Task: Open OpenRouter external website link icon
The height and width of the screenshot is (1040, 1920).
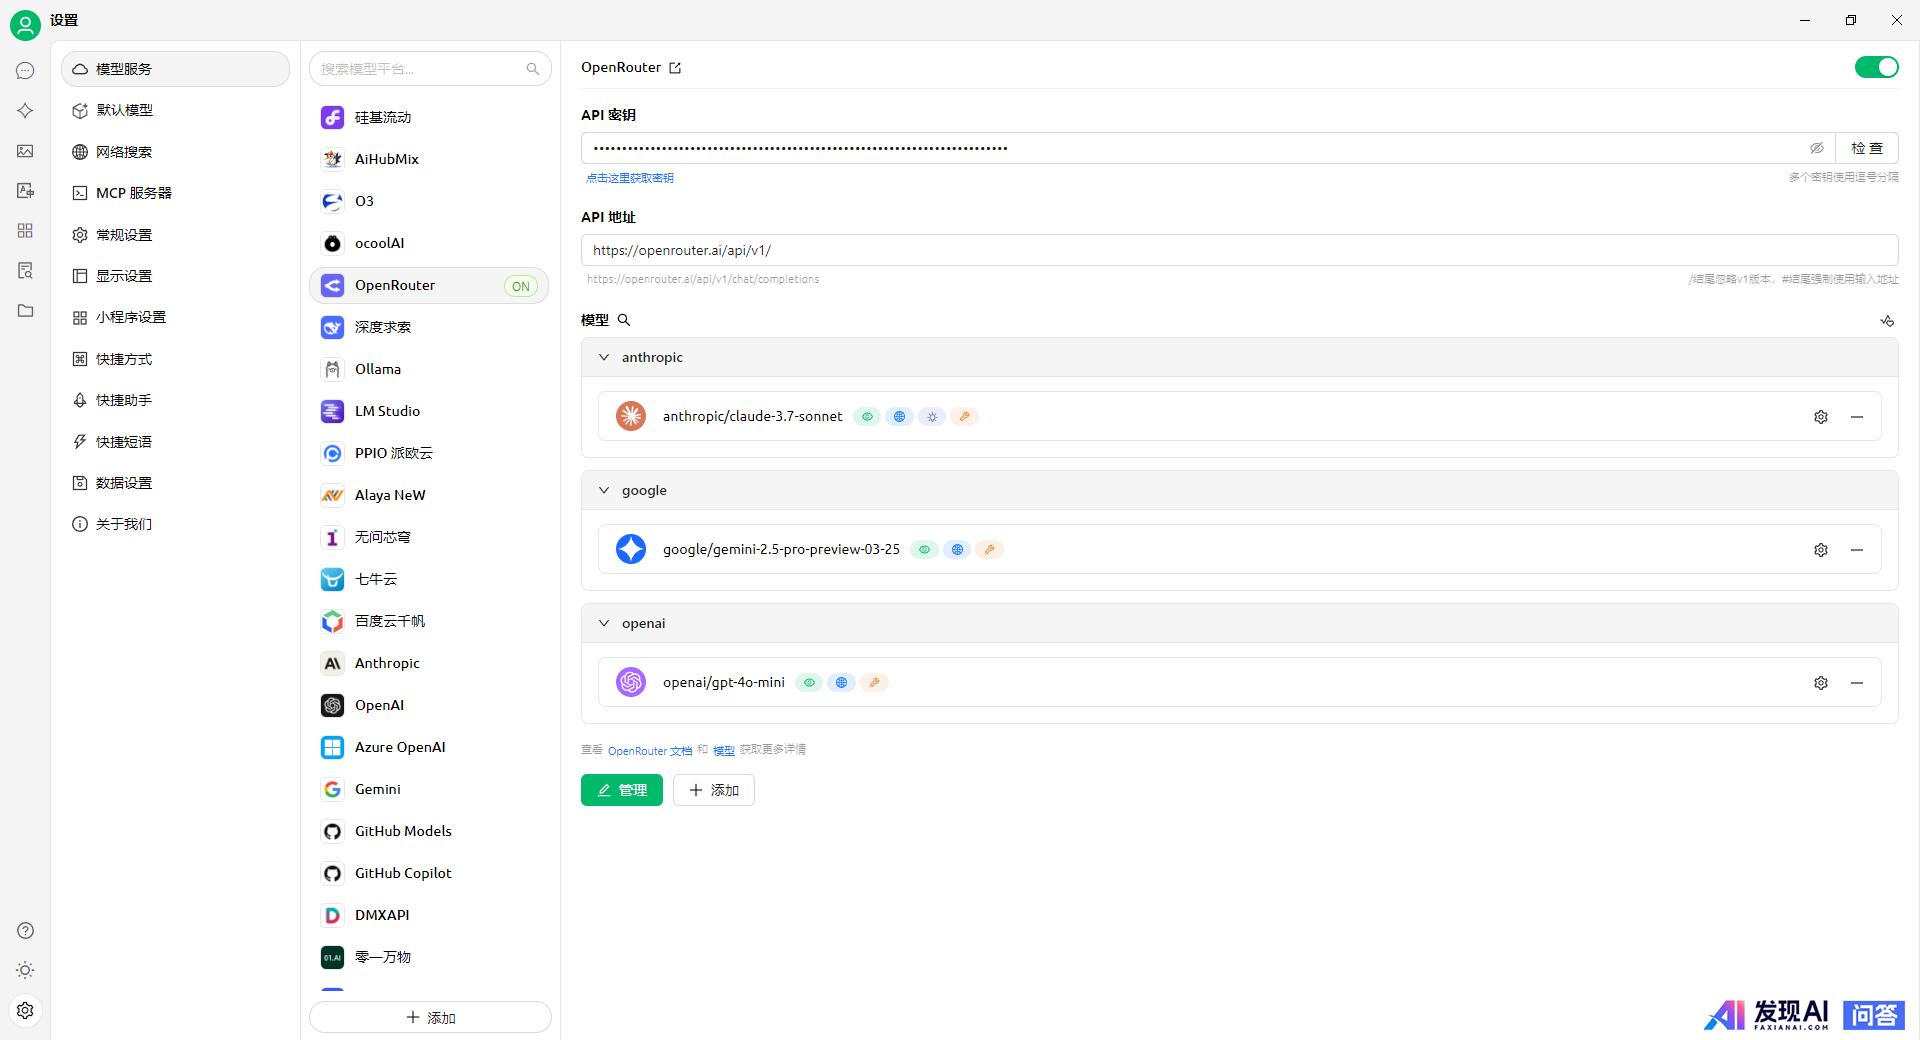Action: click(675, 68)
